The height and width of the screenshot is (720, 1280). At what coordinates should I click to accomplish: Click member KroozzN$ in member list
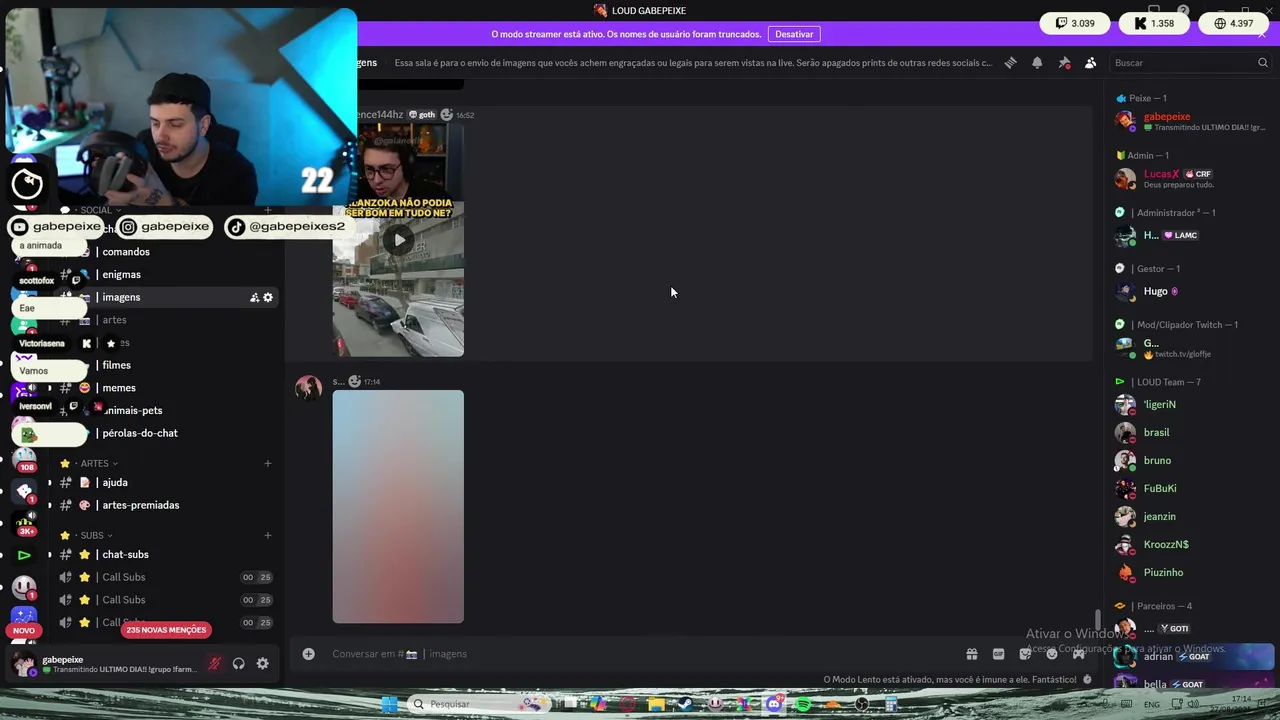point(1190,545)
